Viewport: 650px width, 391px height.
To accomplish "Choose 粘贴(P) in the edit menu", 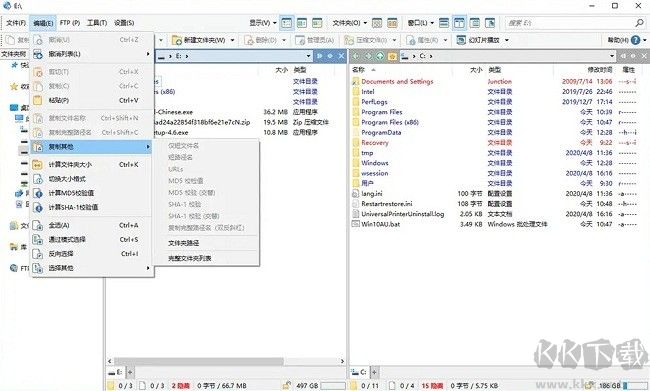I will pyautogui.click(x=92, y=100).
